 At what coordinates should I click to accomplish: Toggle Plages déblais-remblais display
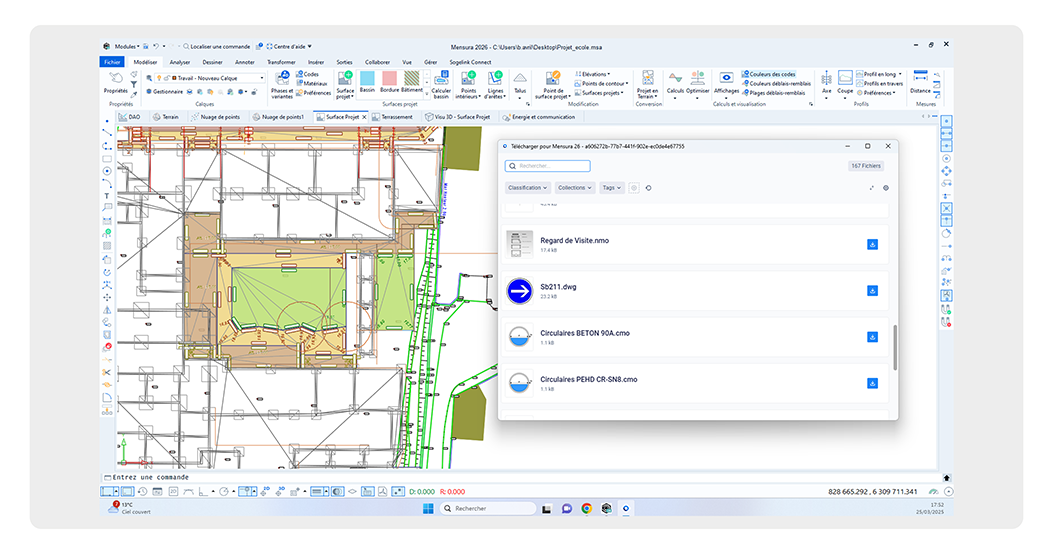[x=773, y=92]
